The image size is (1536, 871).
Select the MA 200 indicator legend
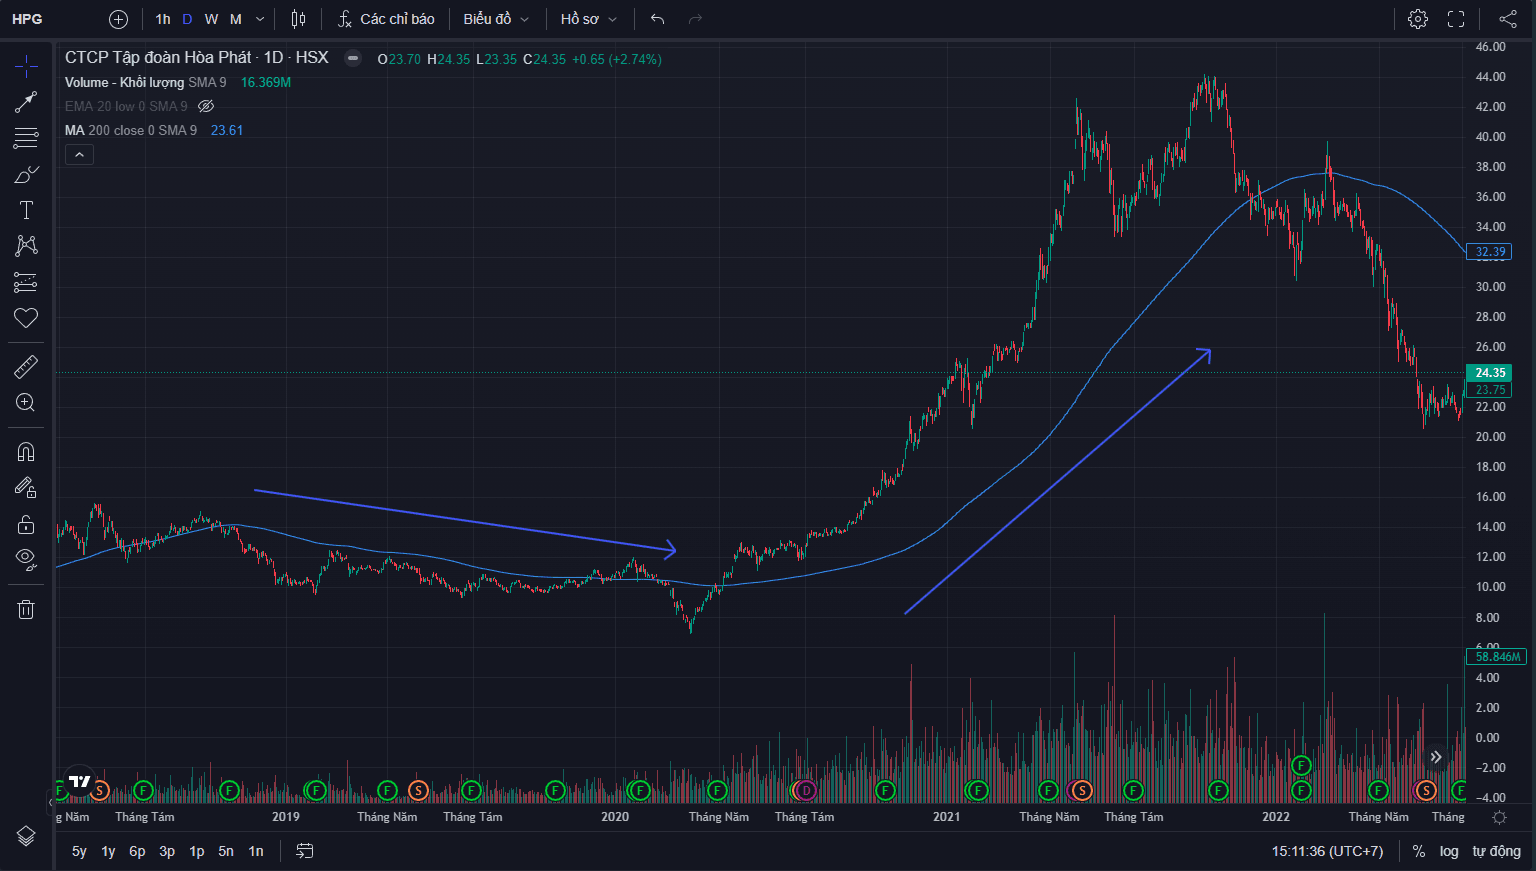[x=131, y=130]
